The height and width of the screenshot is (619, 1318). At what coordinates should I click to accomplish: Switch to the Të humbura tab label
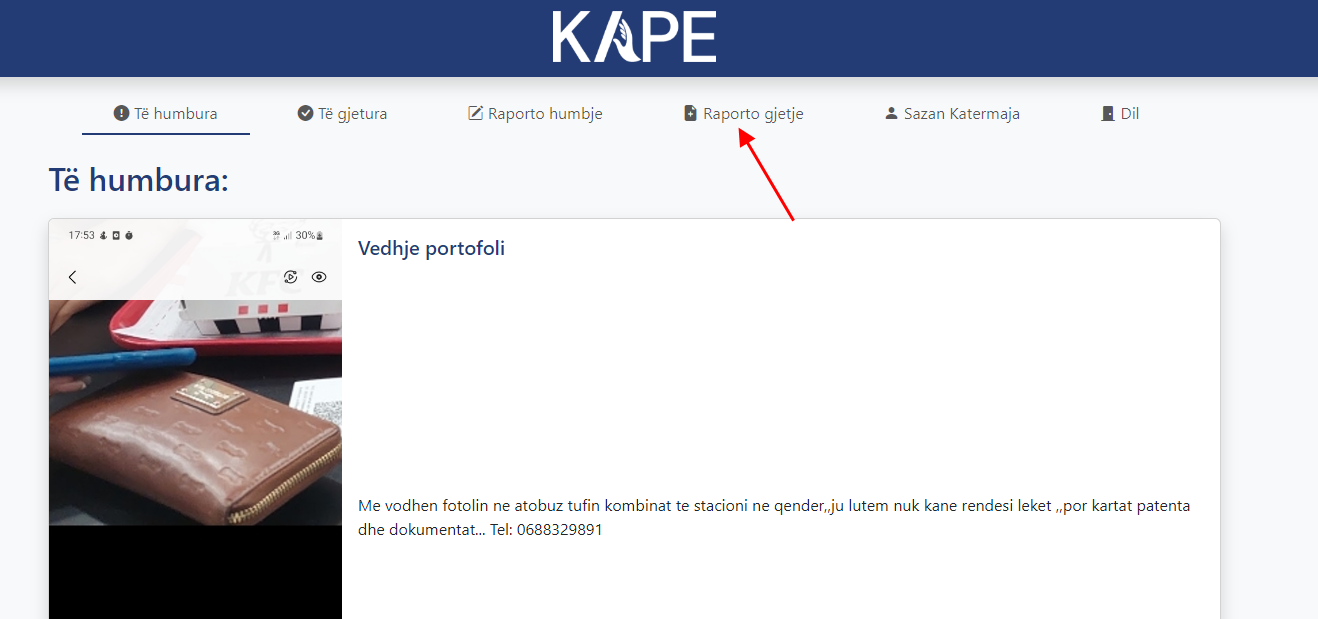click(176, 114)
